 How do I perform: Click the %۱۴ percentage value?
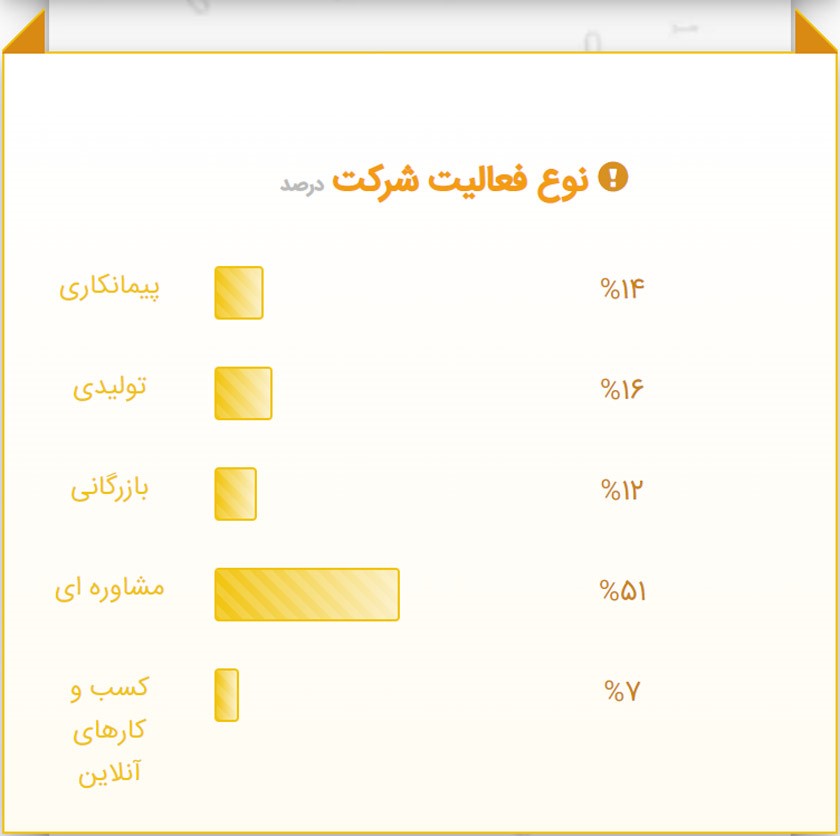(x=622, y=290)
